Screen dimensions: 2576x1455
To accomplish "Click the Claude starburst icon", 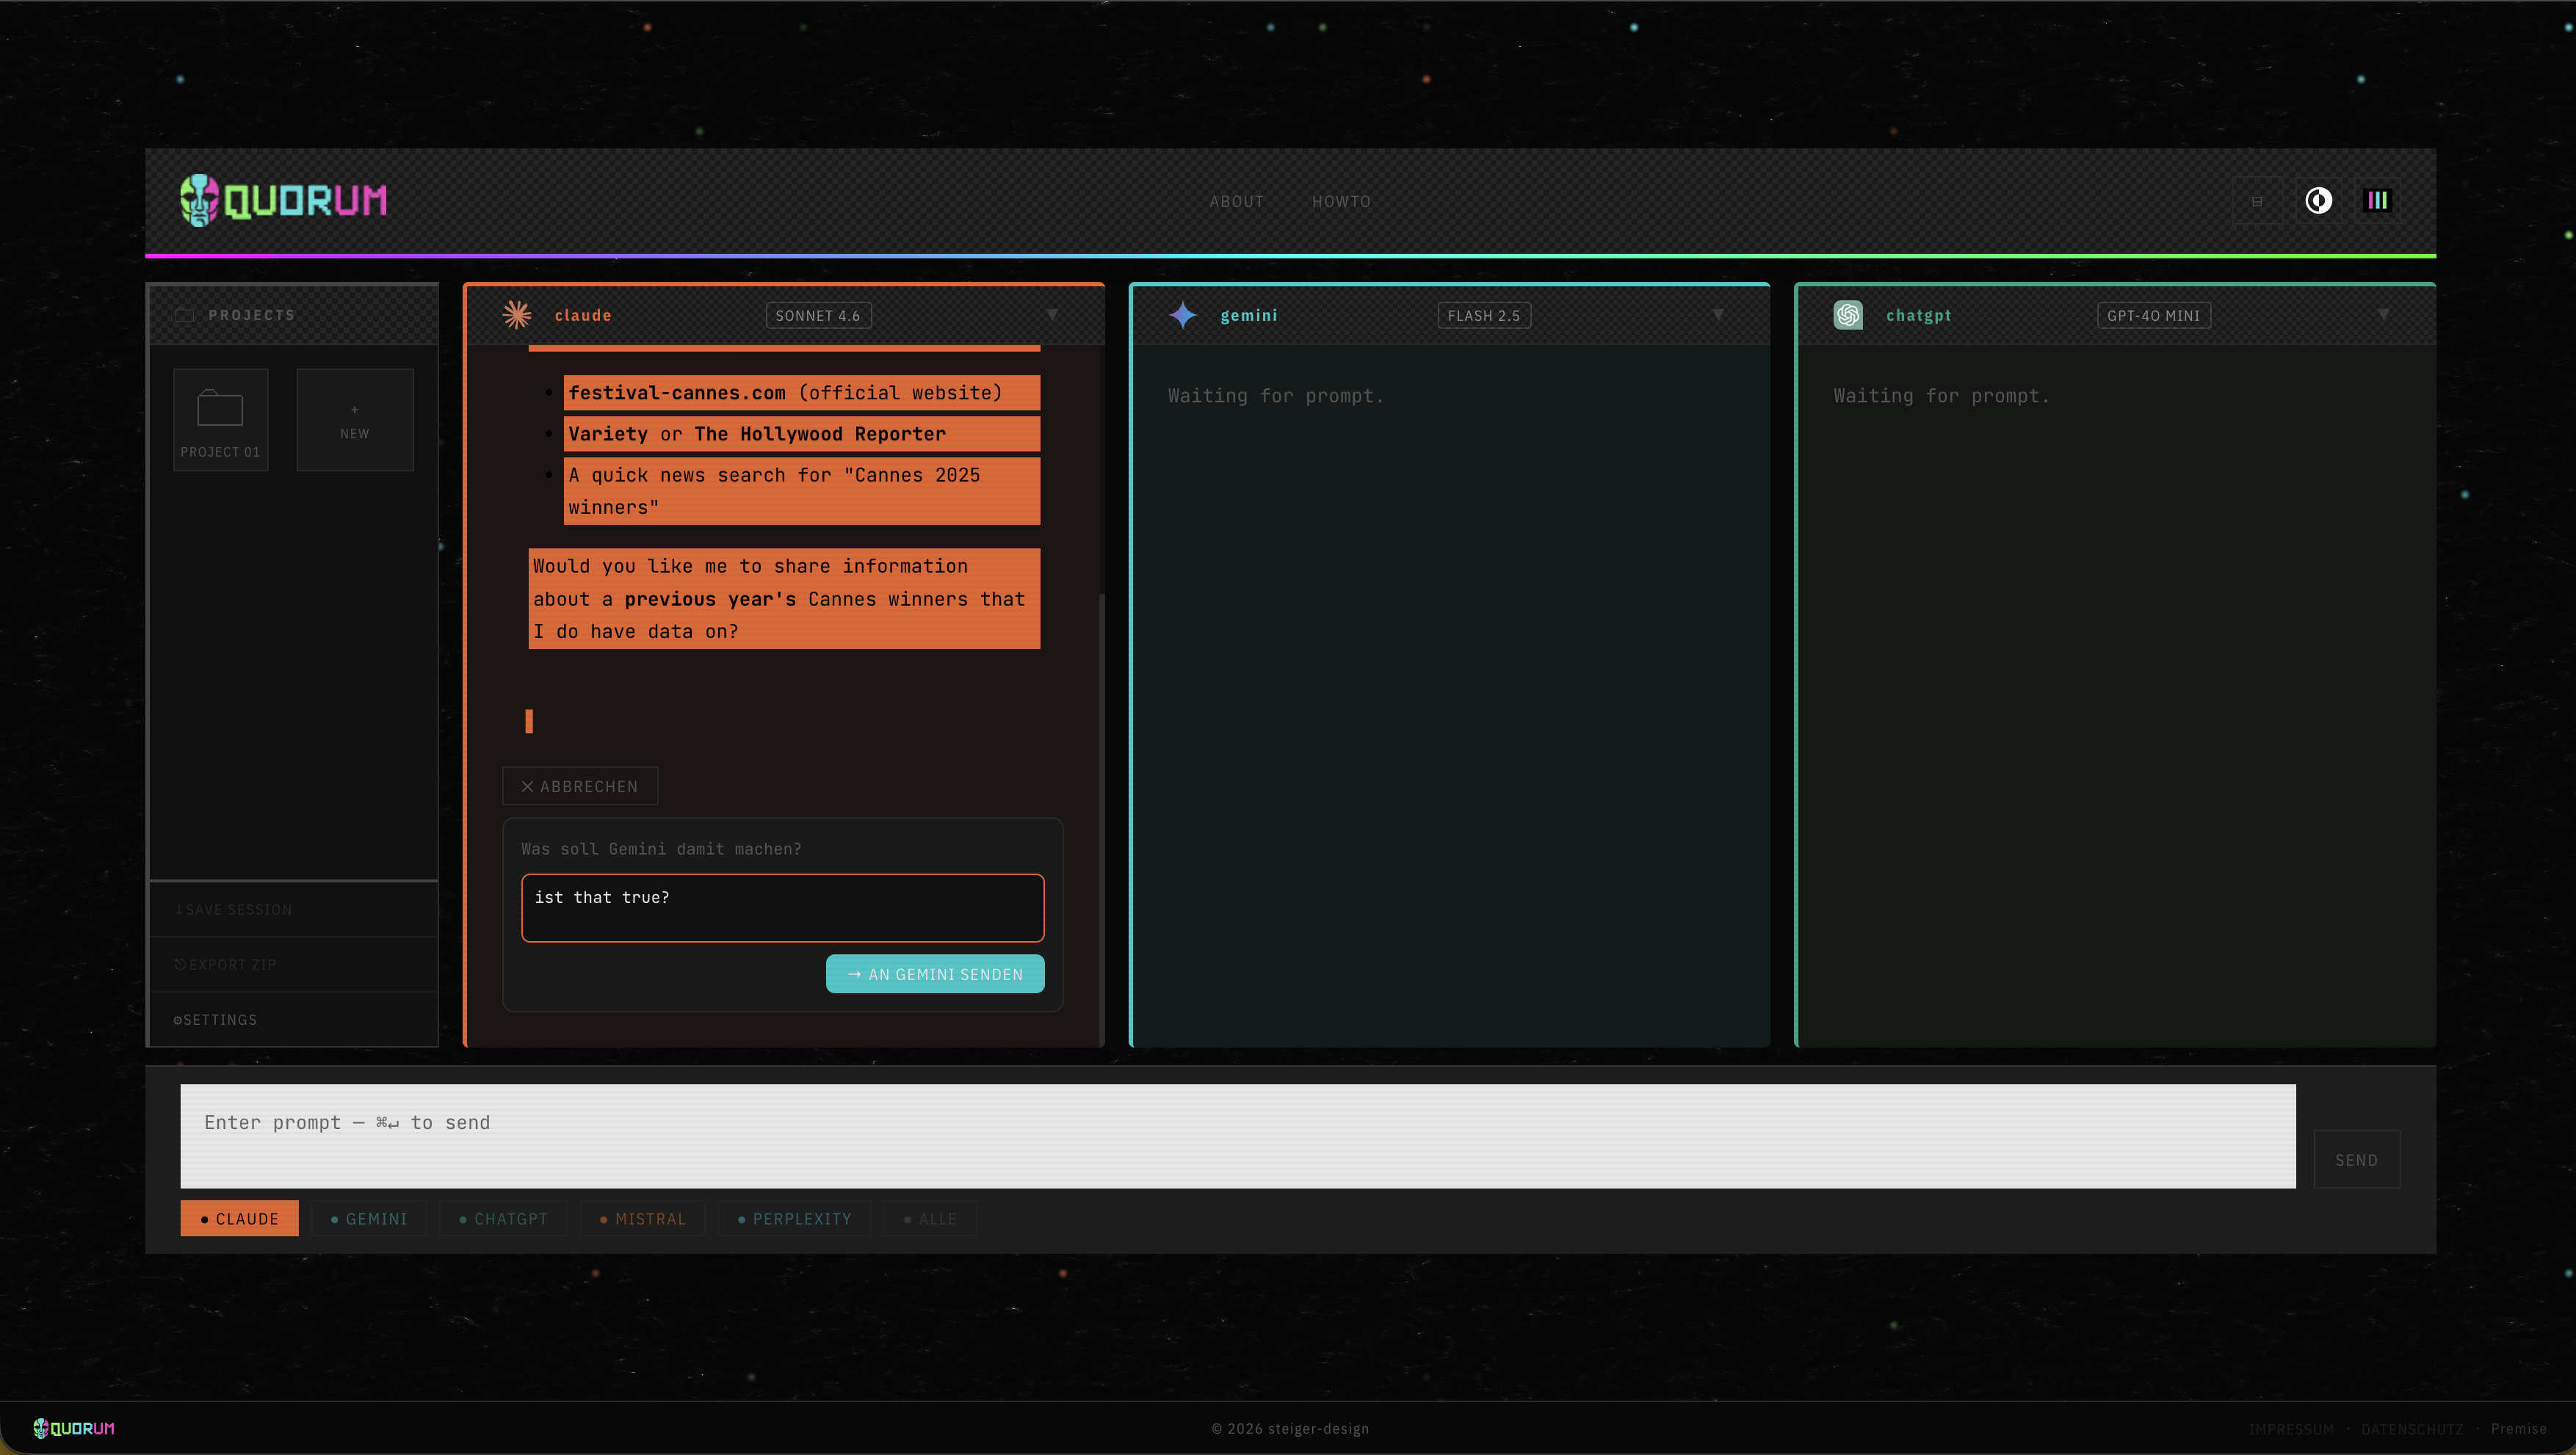I will [x=517, y=315].
